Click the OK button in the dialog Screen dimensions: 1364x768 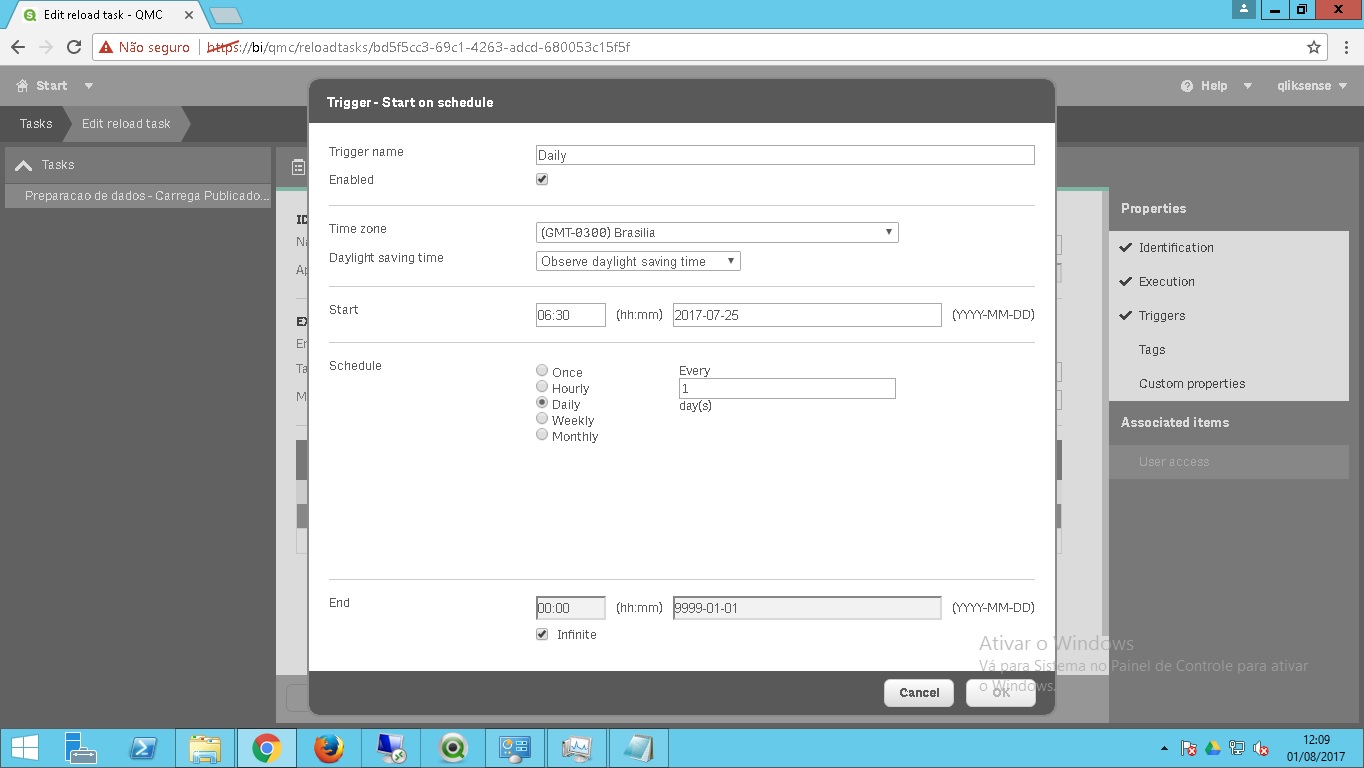(1001, 693)
